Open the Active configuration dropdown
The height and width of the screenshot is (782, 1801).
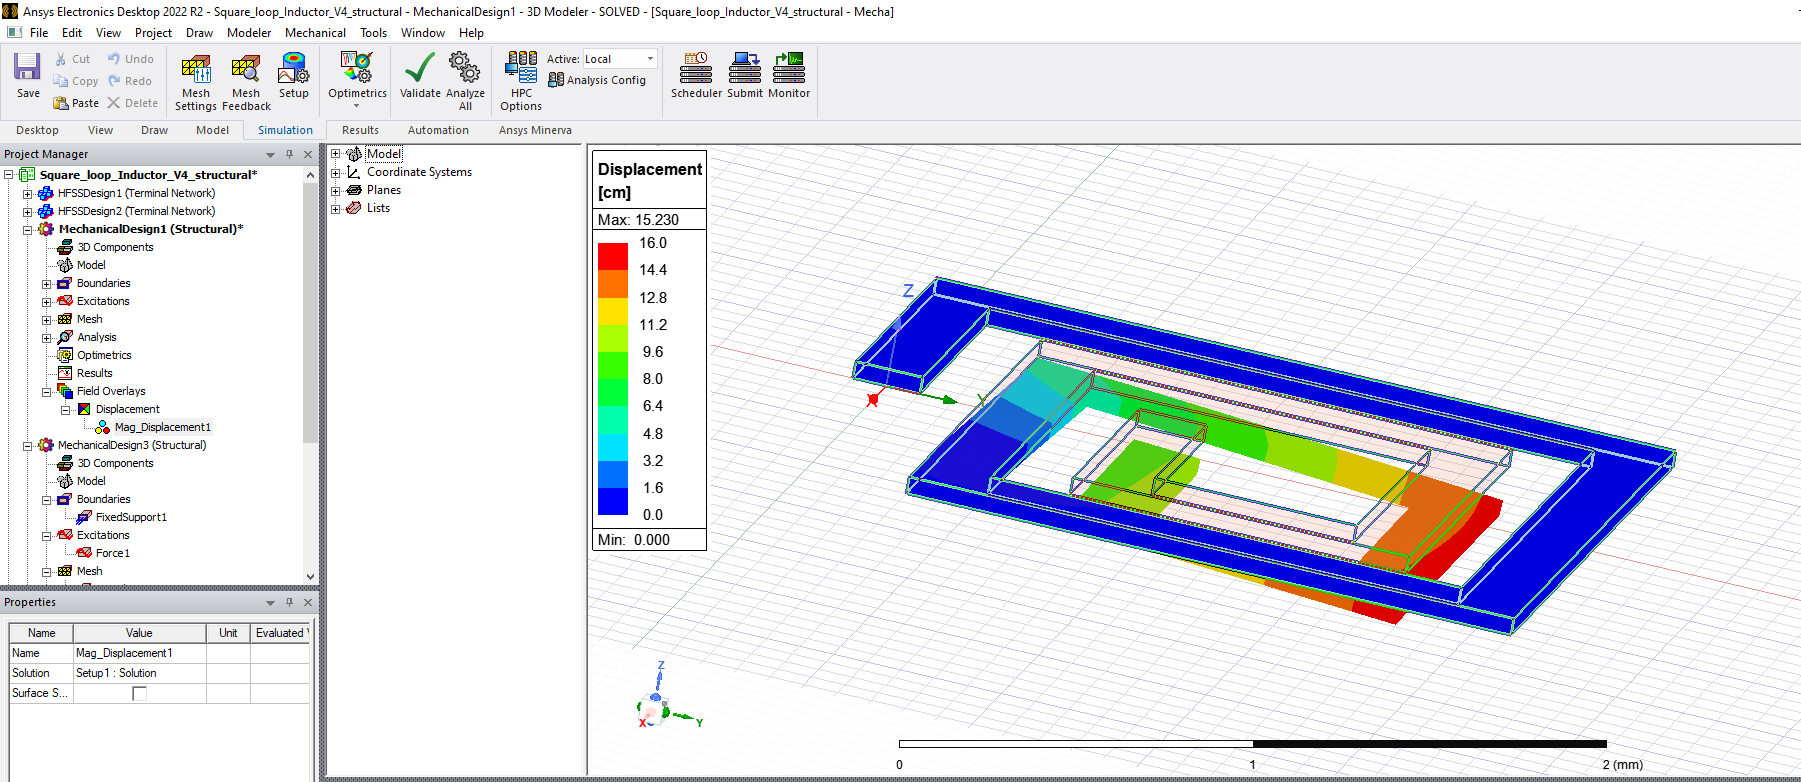(650, 59)
